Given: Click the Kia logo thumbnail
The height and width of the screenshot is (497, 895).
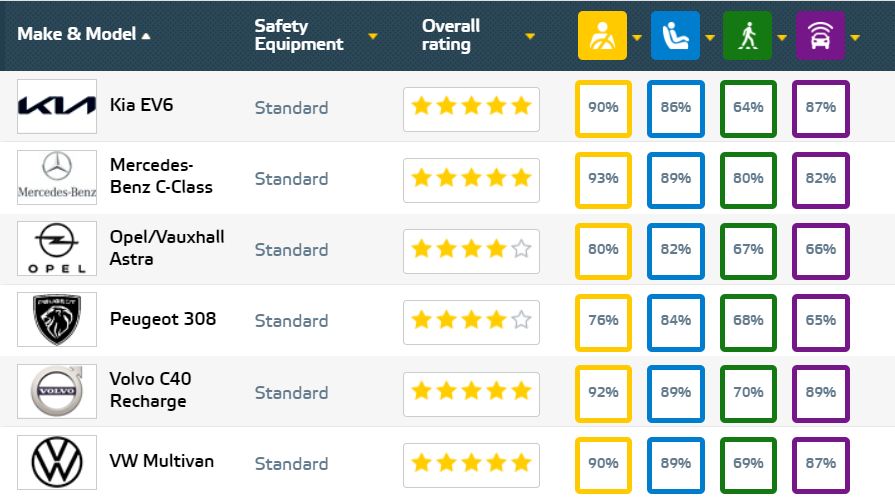Looking at the screenshot, I should pos(57,106).
